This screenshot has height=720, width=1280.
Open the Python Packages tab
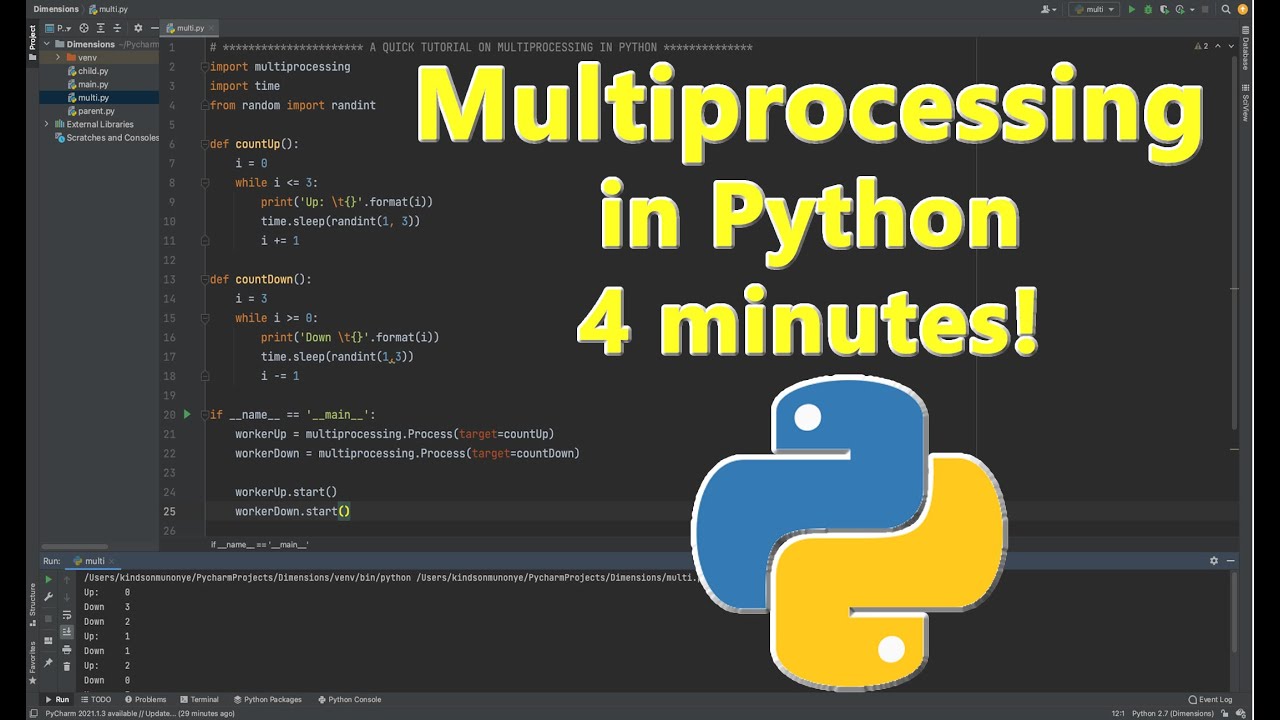(x=267, y=700)
